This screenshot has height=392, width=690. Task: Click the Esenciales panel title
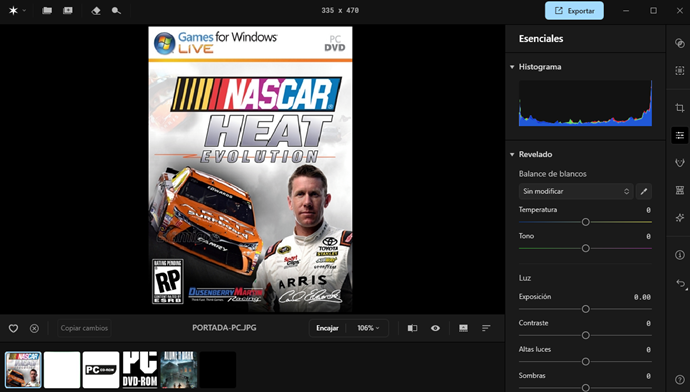pos(541,39)
